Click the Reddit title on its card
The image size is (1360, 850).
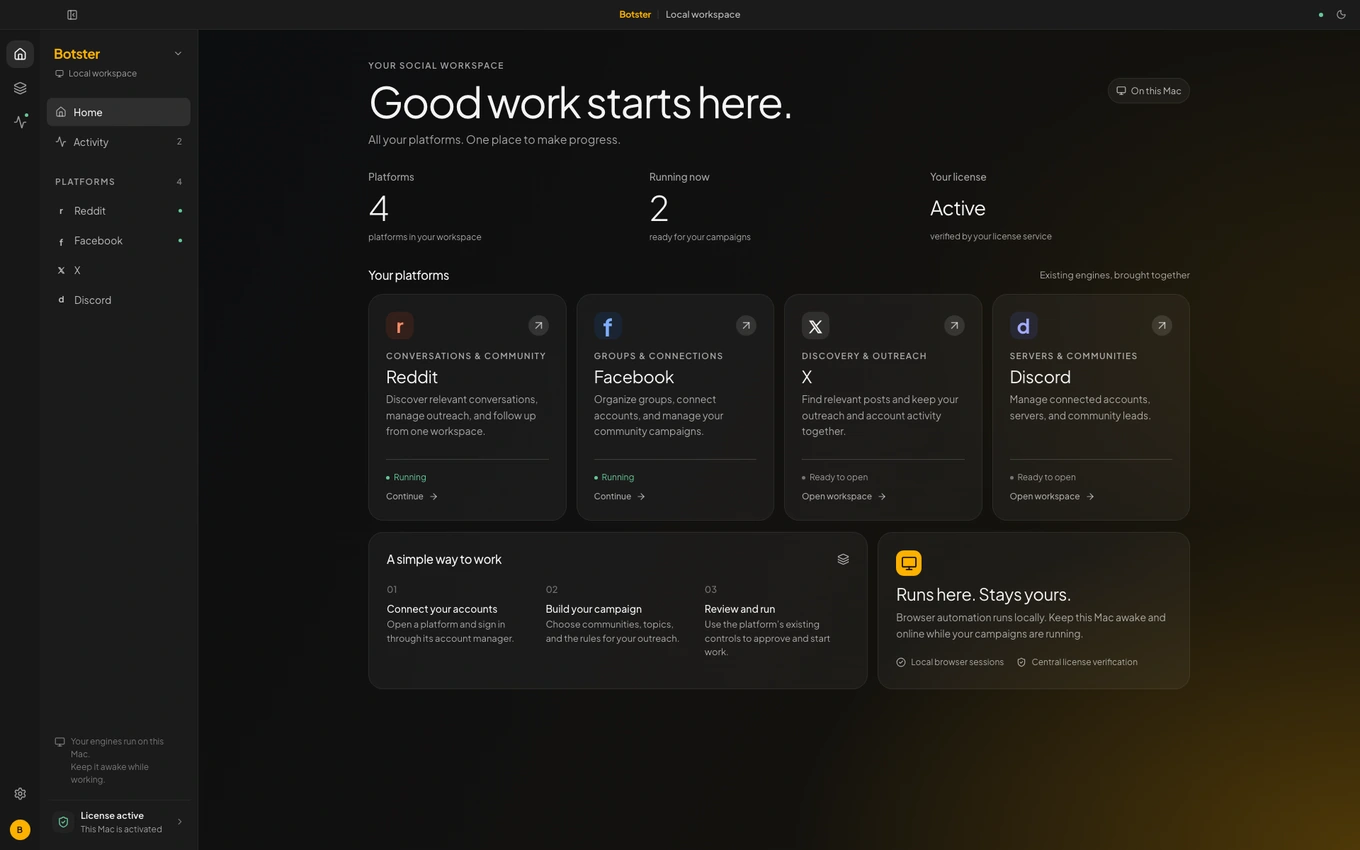pyautogui.click(x=412, y=377)
